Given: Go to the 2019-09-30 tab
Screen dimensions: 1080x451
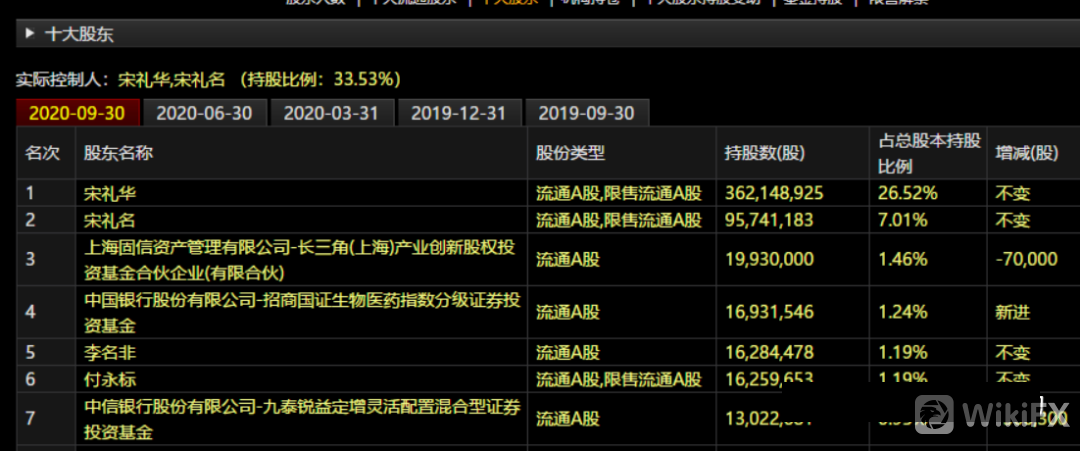Looking at the screenshot, I should pyautogui.click(x=586, y=113).
